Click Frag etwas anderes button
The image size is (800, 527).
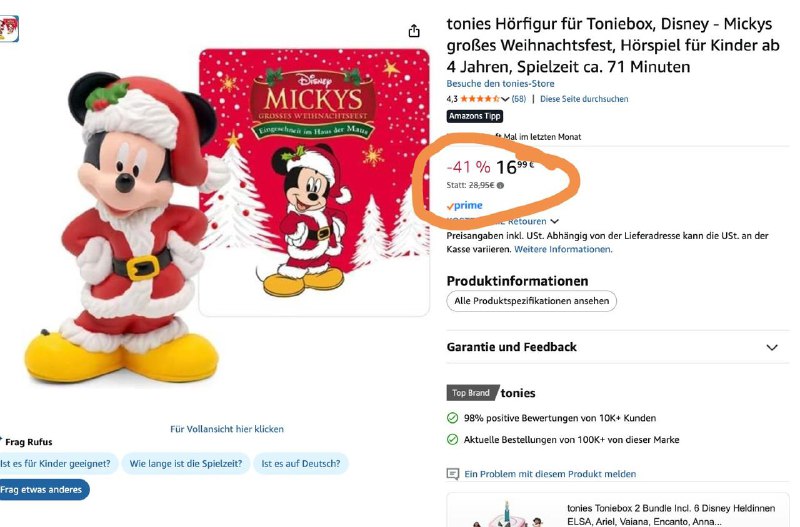pos(43,490)
